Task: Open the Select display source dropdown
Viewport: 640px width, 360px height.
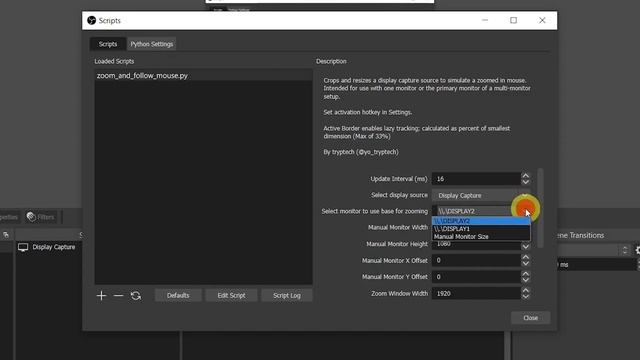Action: [x=481, y=195]
